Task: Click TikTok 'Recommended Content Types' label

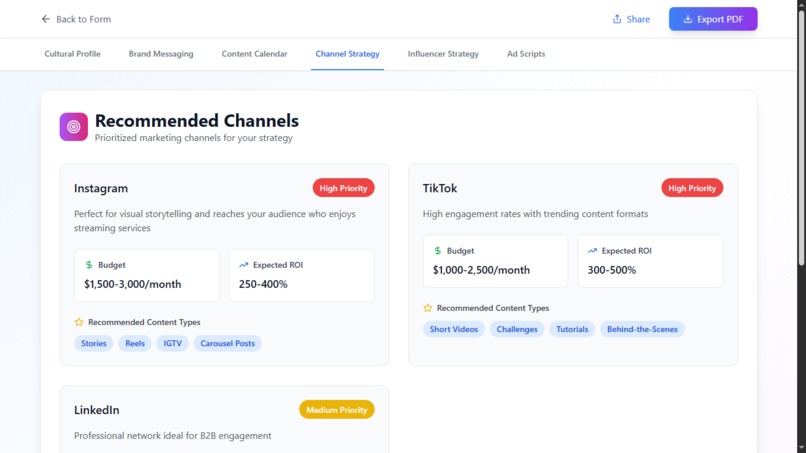Action: tap(493, 307)
